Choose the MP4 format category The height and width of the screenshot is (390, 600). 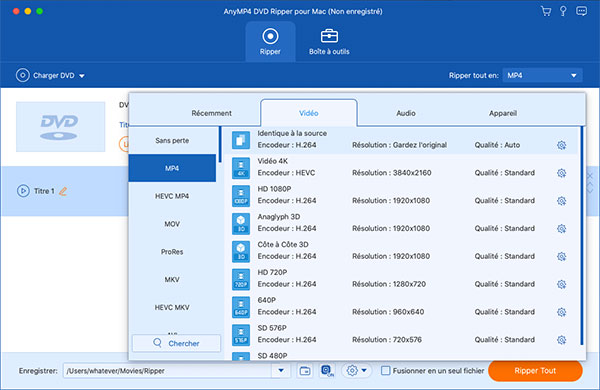[x=172, y=168]
